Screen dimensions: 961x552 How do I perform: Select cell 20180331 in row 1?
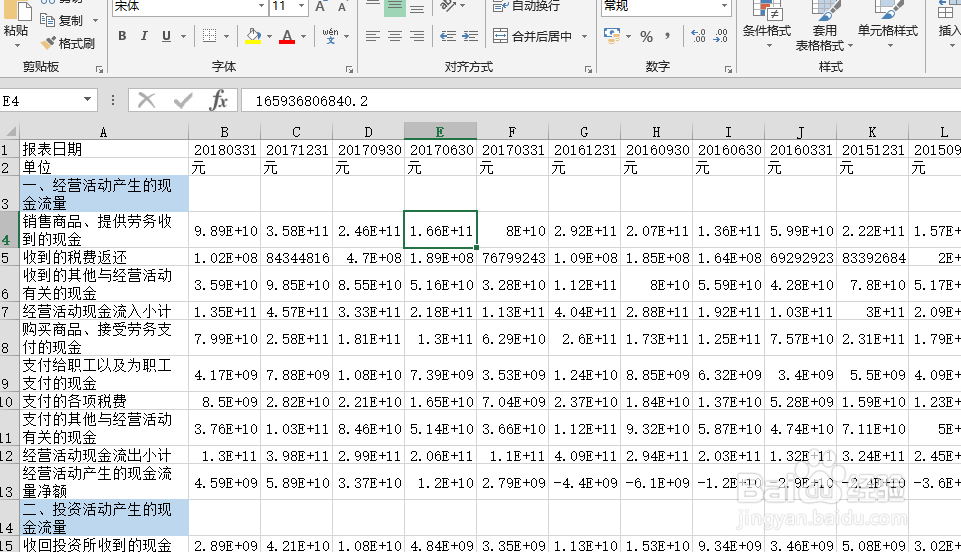click(225, 149)
